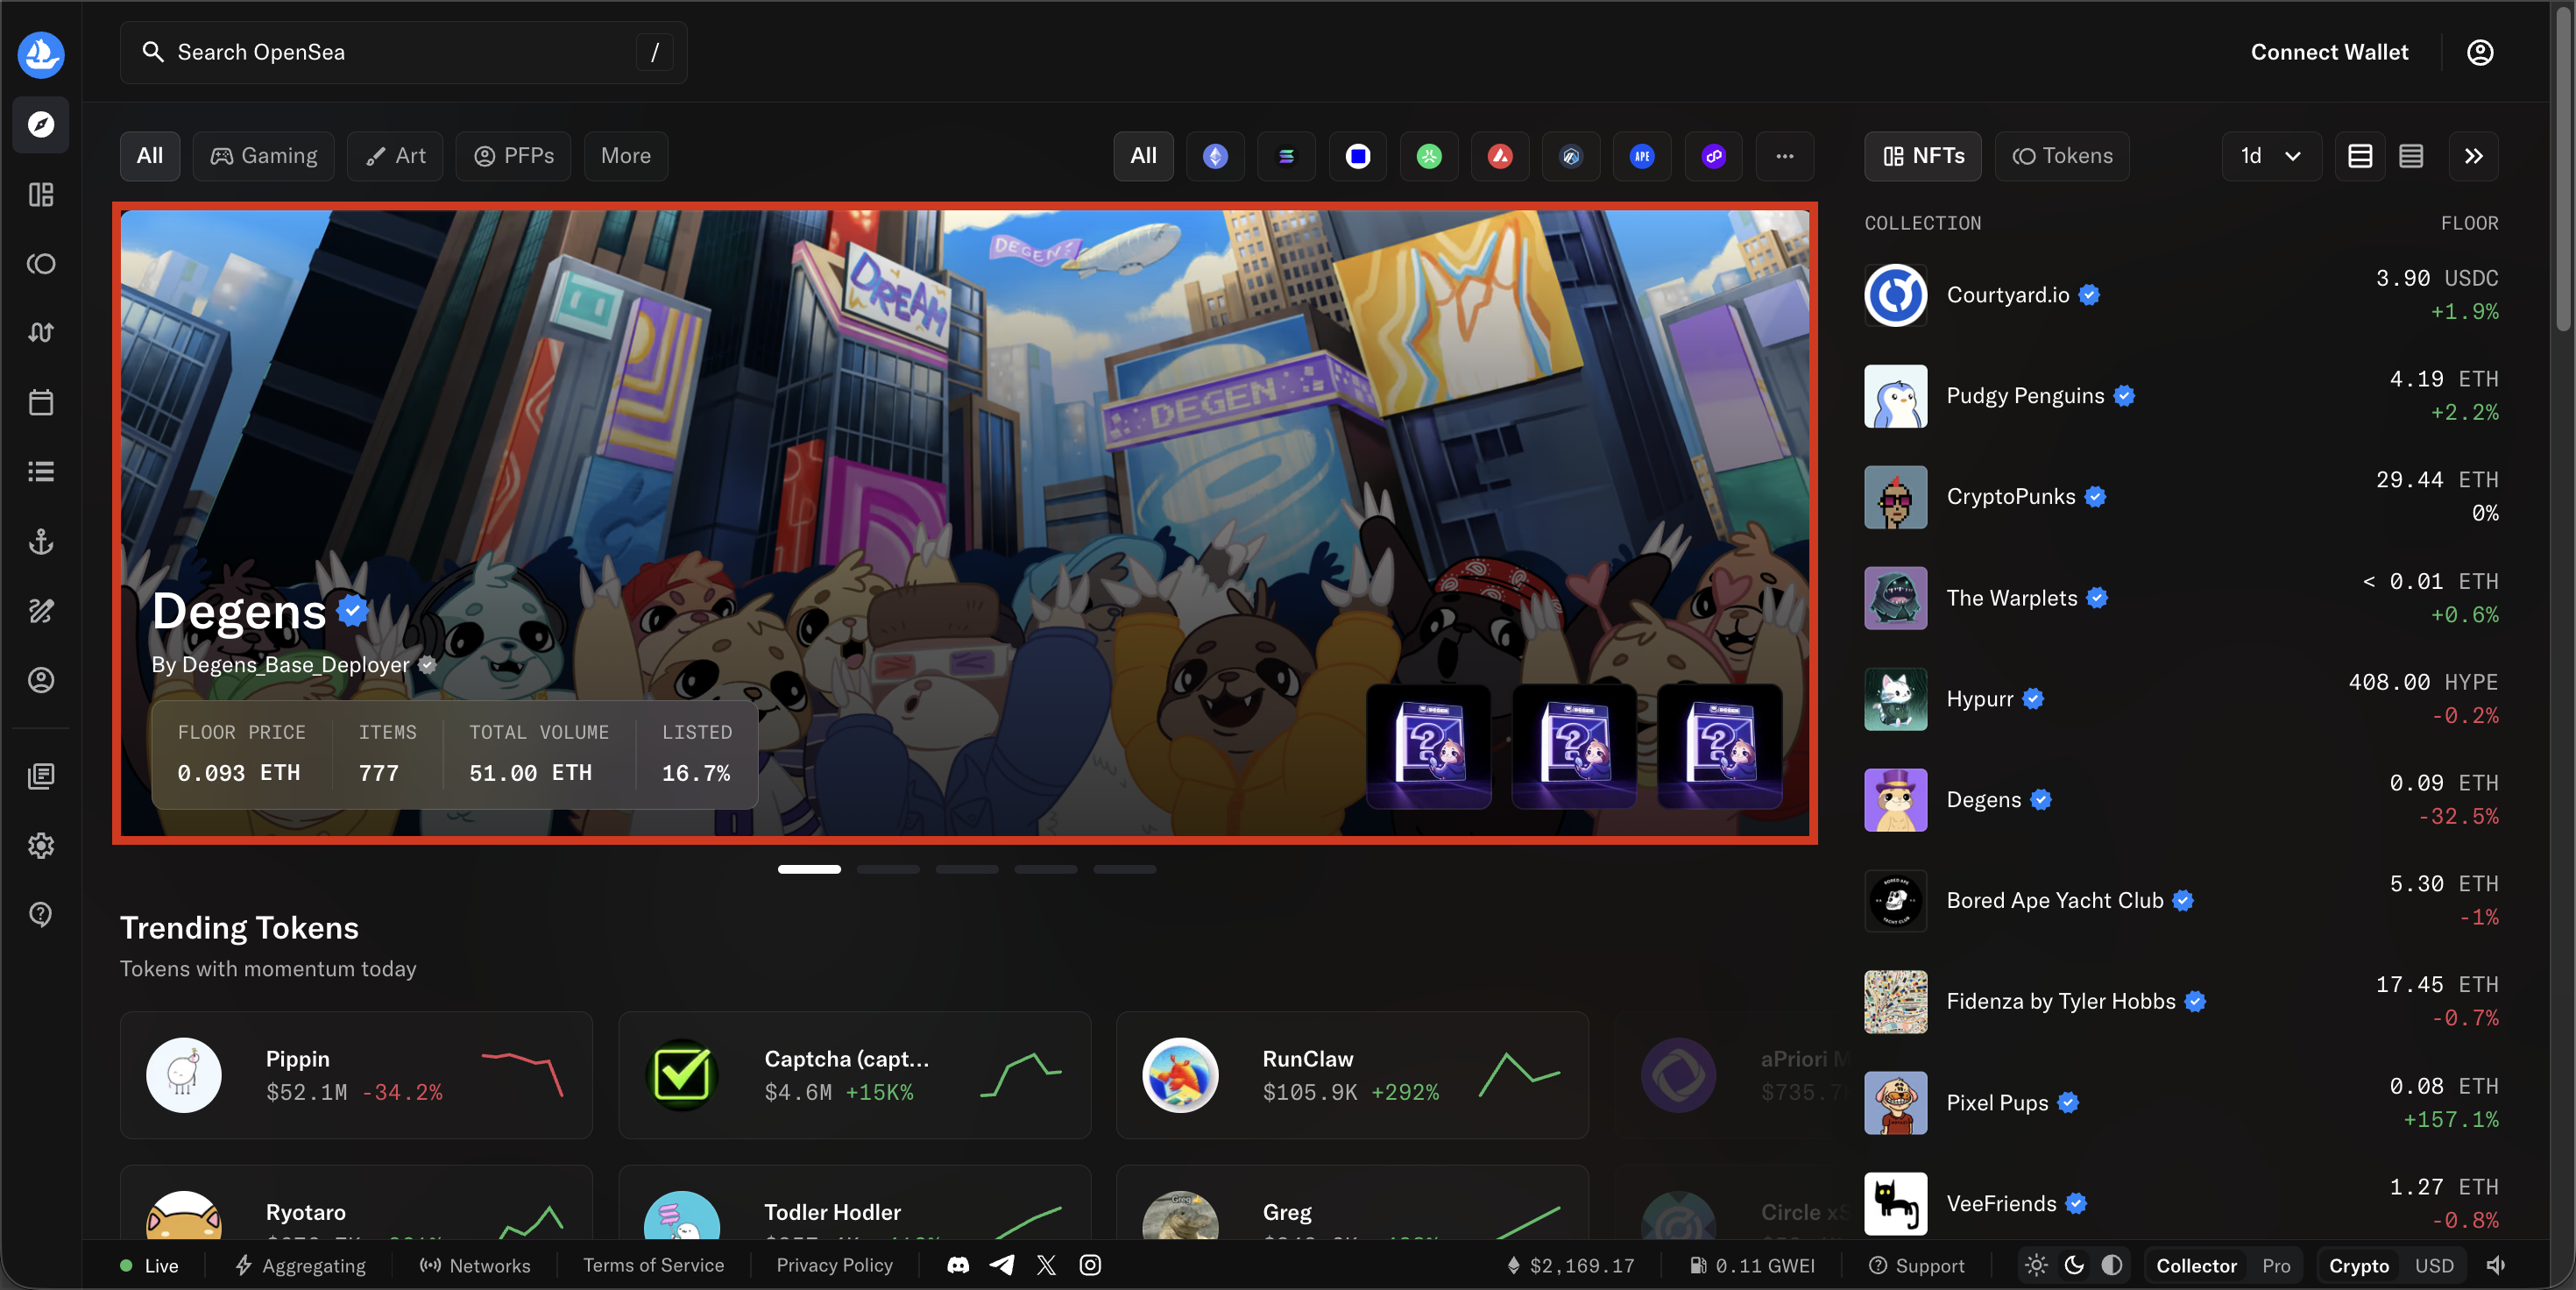Expand the ellipsis for more chain filters
Screen dimensions: 2576x1290
point(1784,156)
